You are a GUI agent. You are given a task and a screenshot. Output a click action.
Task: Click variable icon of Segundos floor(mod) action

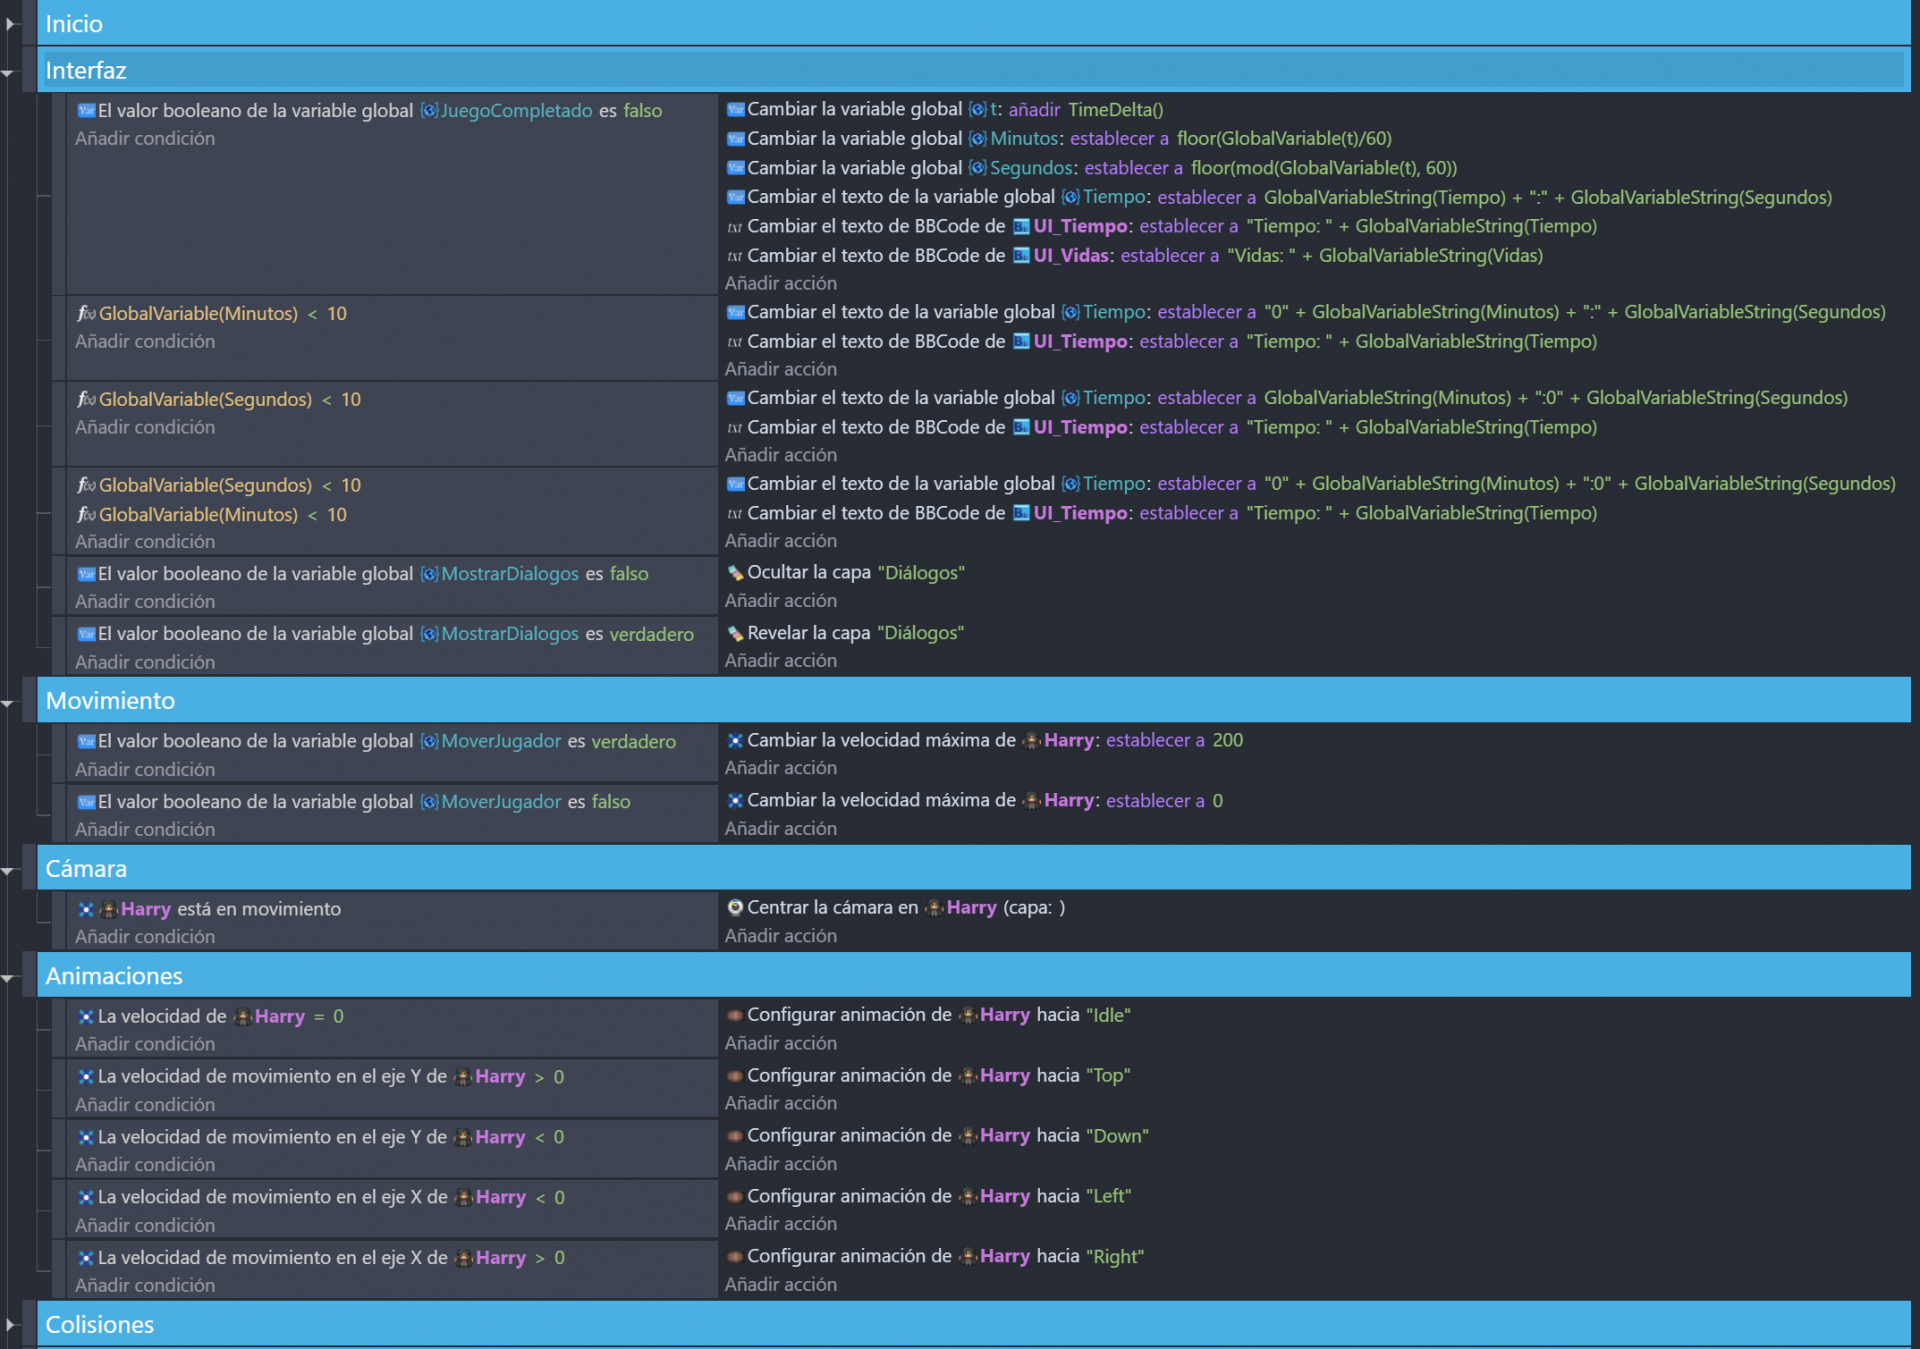pyautogui.click(x=735, y=168)
